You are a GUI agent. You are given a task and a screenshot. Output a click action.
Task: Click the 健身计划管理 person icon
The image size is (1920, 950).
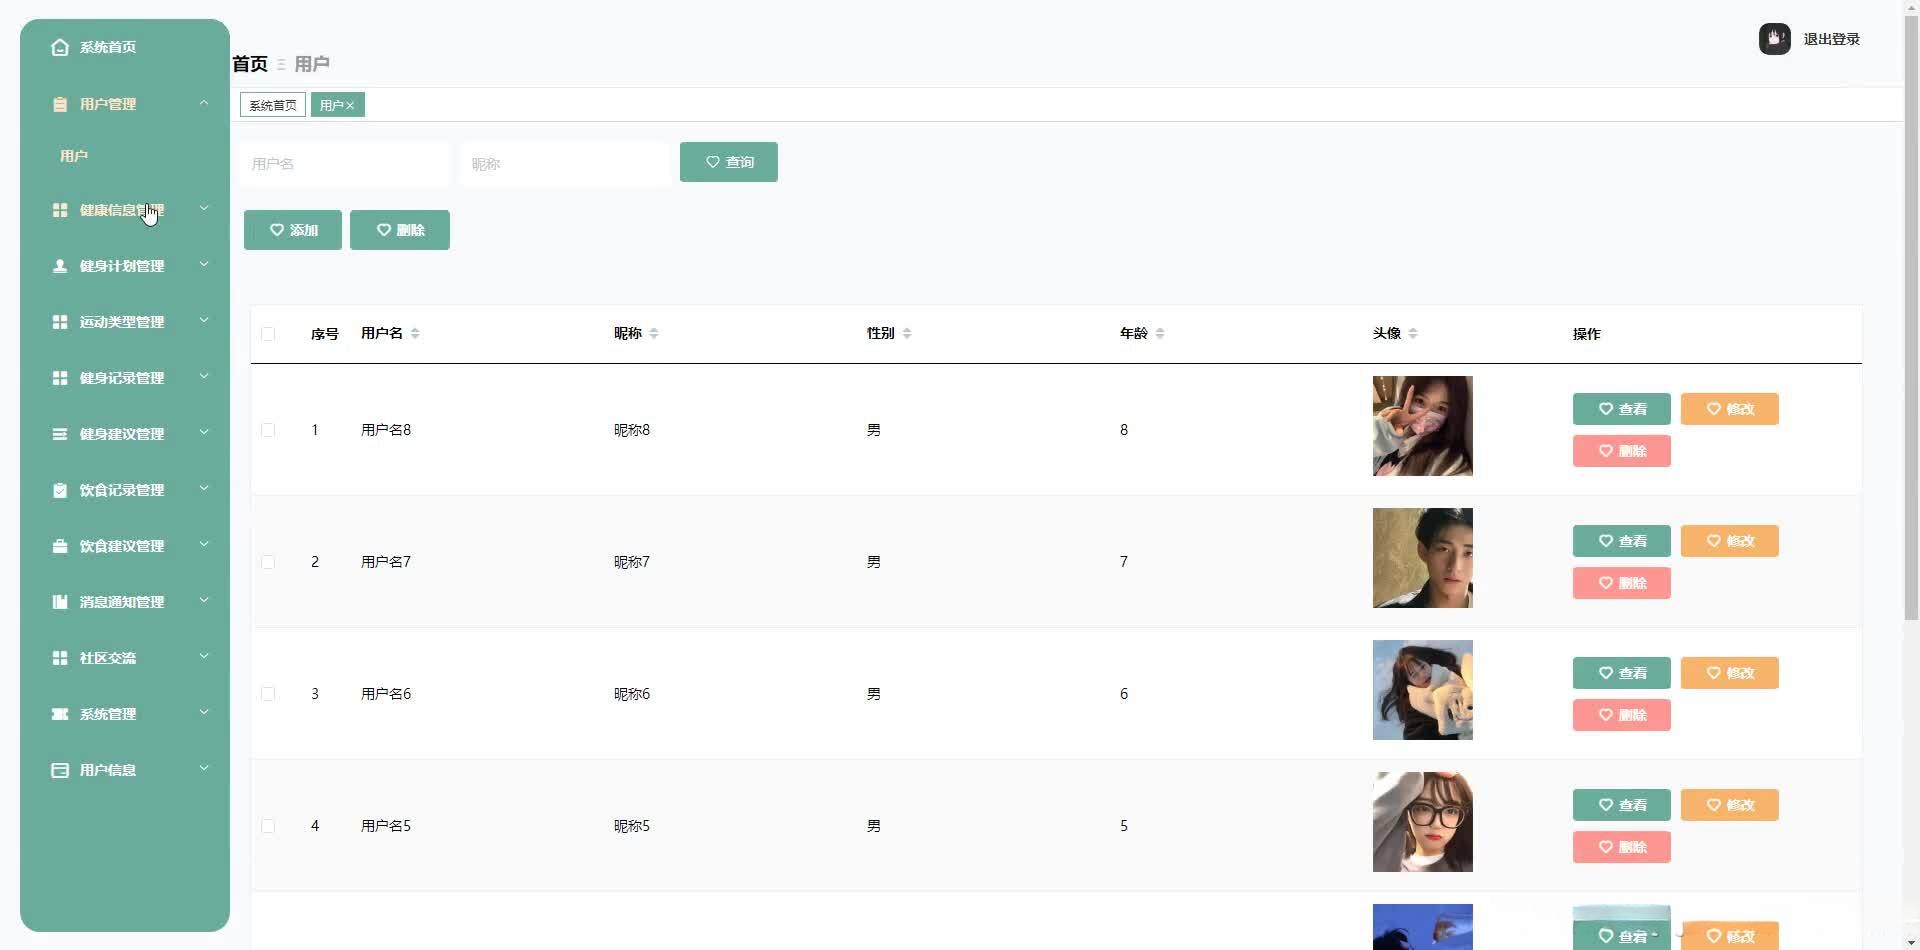pyautogui.click(x=60, y=266)
